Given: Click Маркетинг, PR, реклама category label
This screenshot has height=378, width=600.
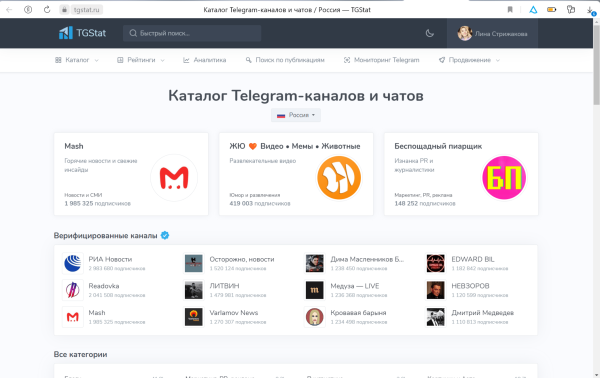Looking at the screenshot, I should tap(423, 195).
